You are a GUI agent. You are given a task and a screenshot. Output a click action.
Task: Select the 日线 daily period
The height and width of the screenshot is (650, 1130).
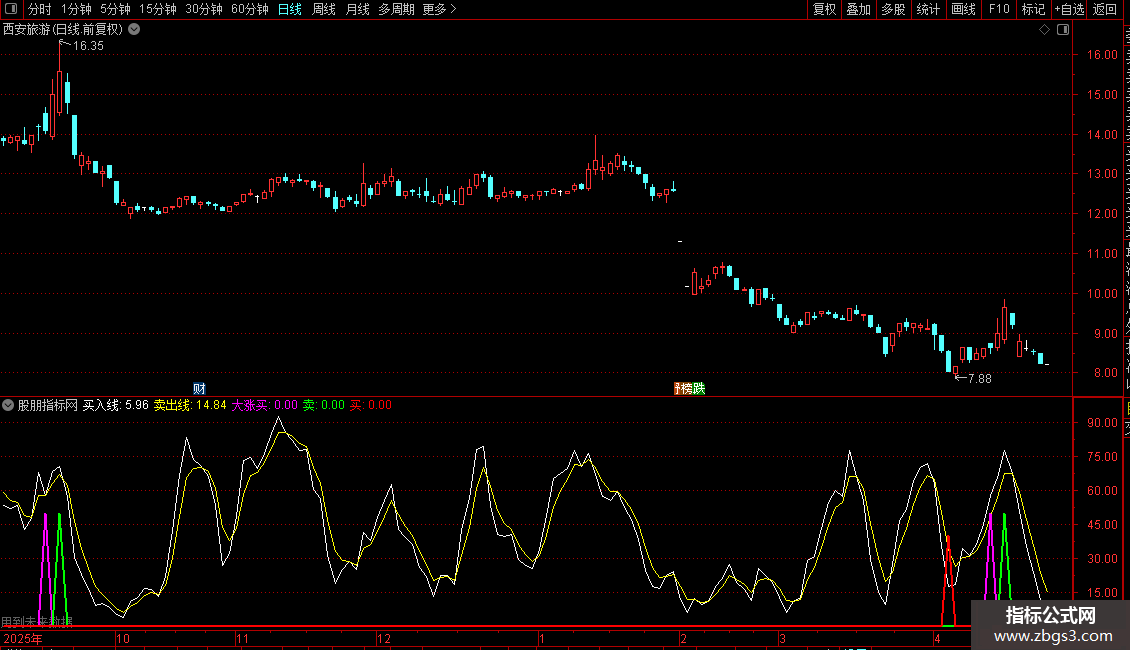coord(290,9)
